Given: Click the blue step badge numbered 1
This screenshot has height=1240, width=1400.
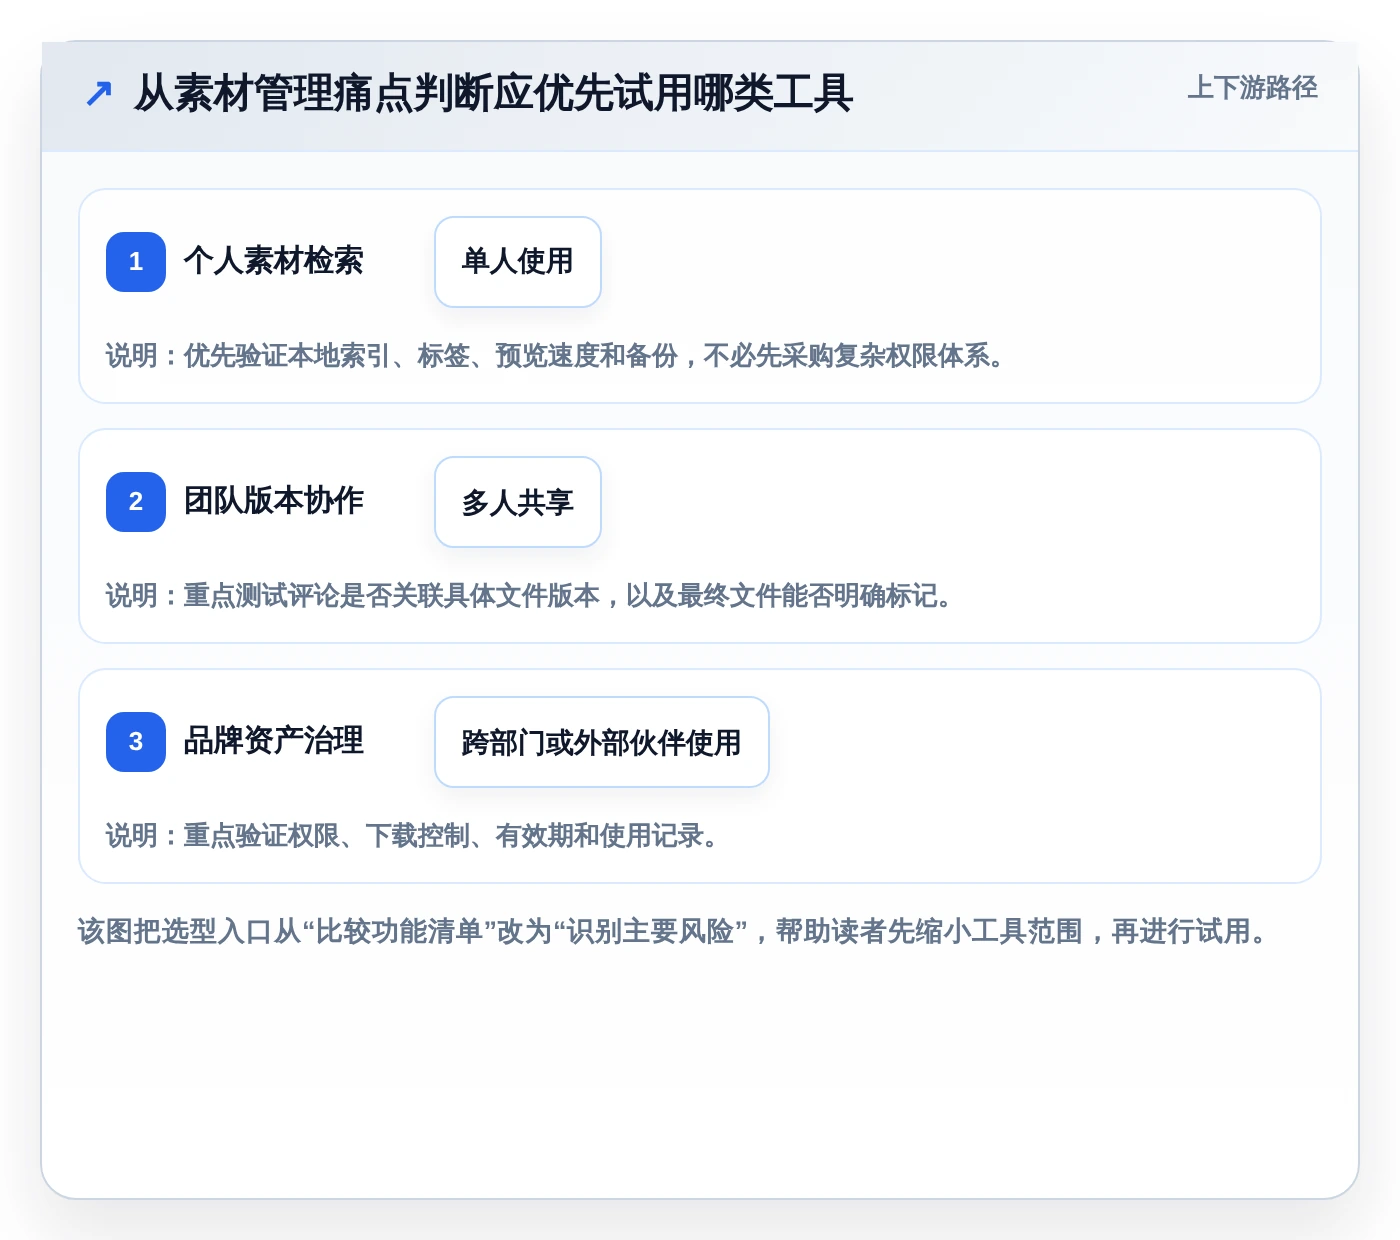Looking at the screenshot, I should coord(136,262).
